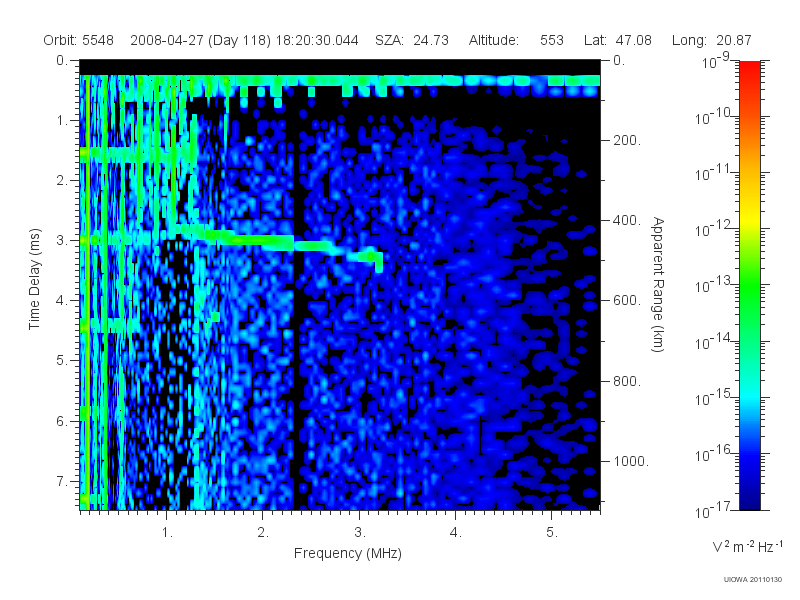The height and width of the screenshot is (600, 800).
Task: Click the '3.' tick on Time Delay axis
Action: click(62, 240)
